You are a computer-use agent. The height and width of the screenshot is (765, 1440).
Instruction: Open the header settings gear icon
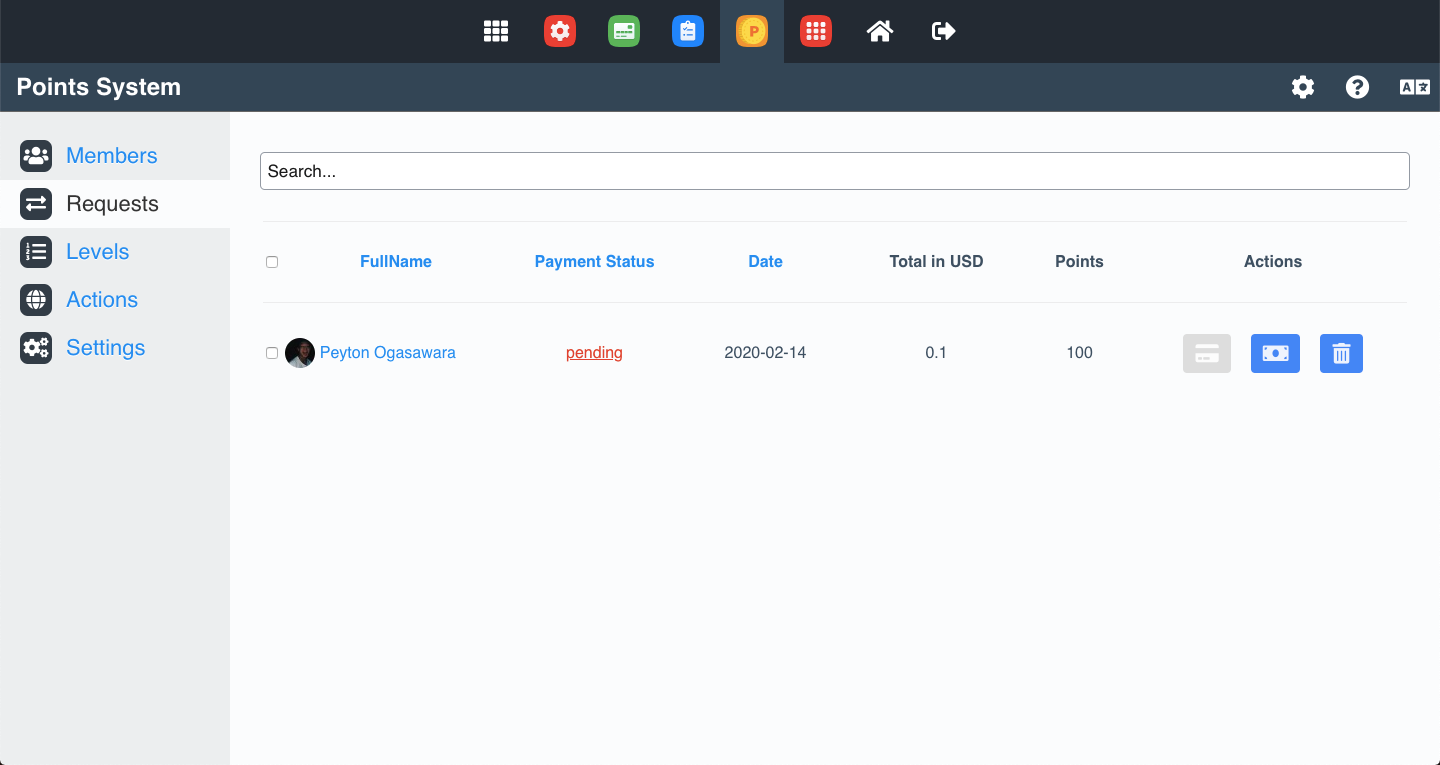click(1303, 87)
